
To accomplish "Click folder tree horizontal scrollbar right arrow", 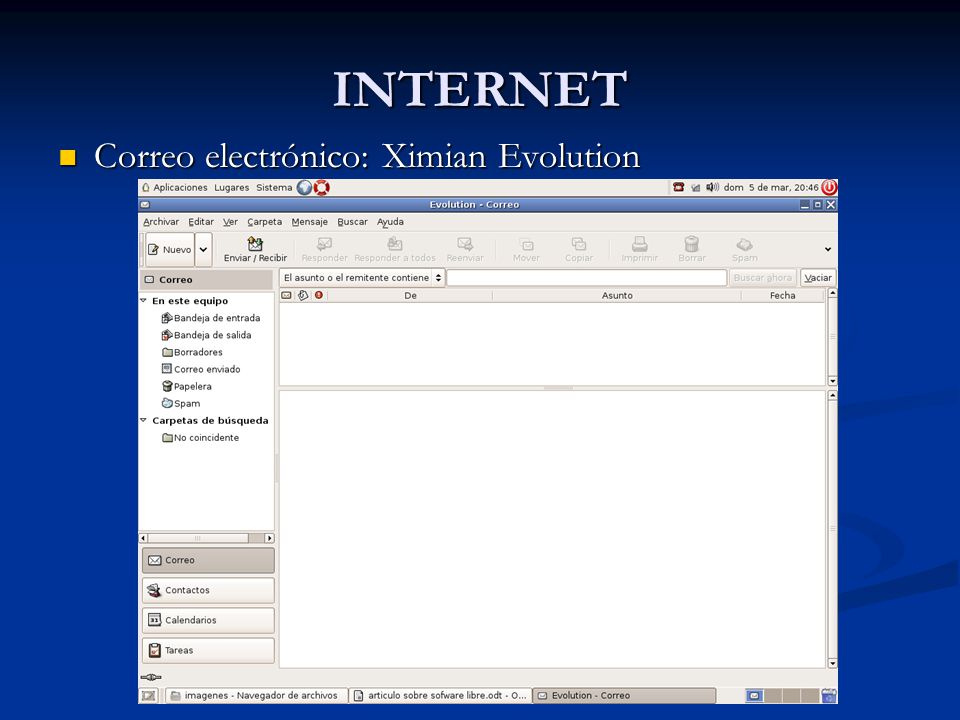I will (x=269, y=538).
